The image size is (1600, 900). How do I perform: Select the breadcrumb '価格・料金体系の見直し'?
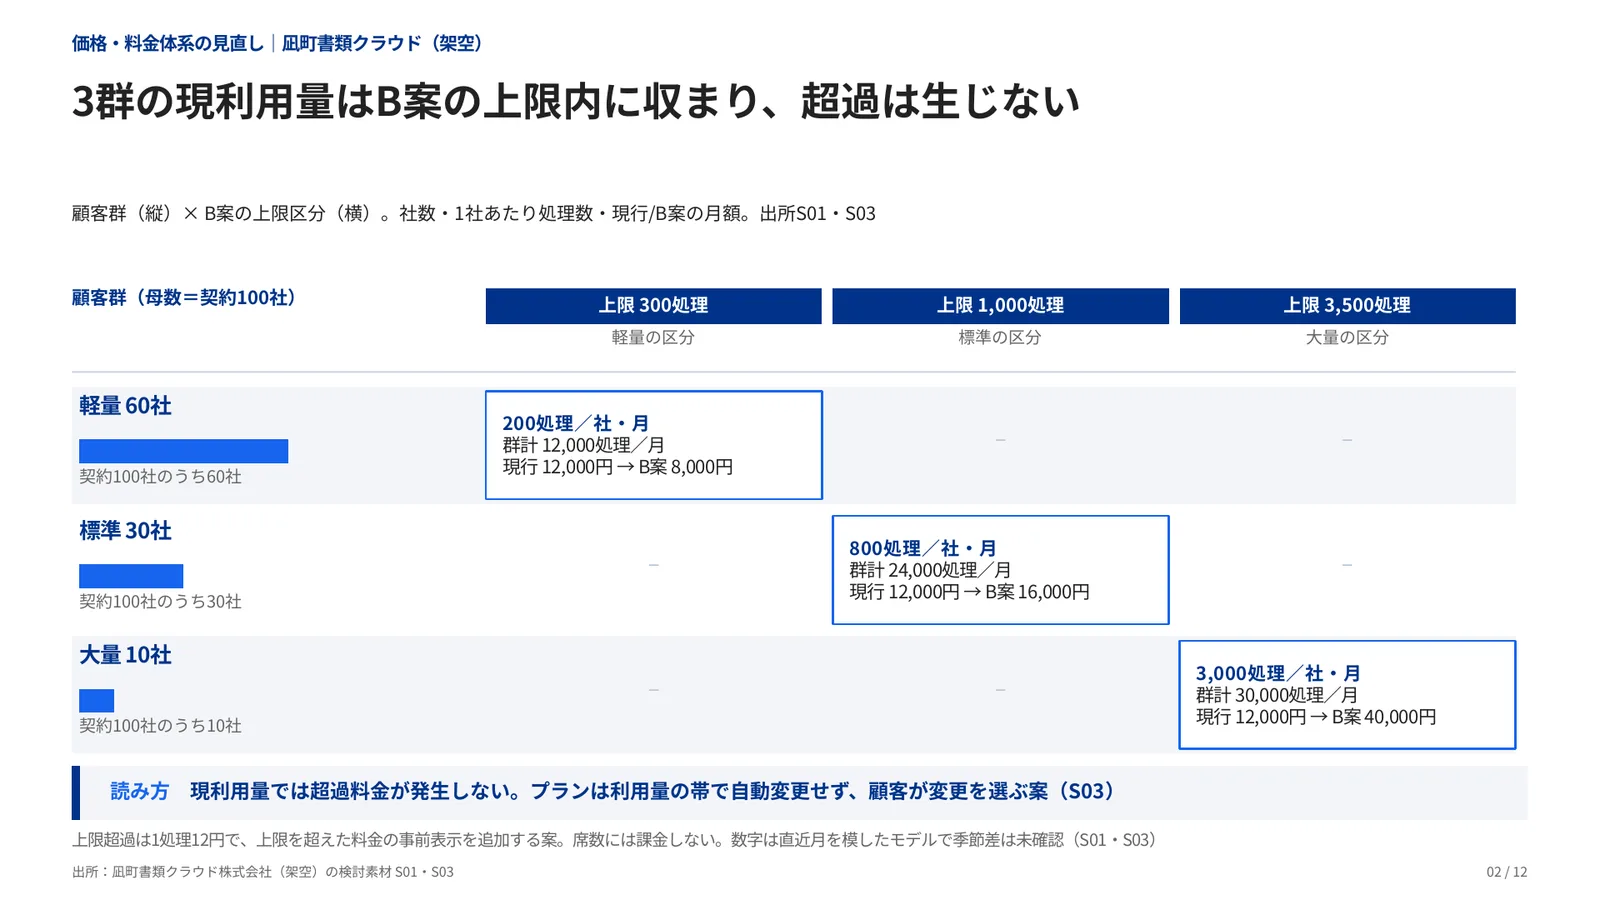168,43
